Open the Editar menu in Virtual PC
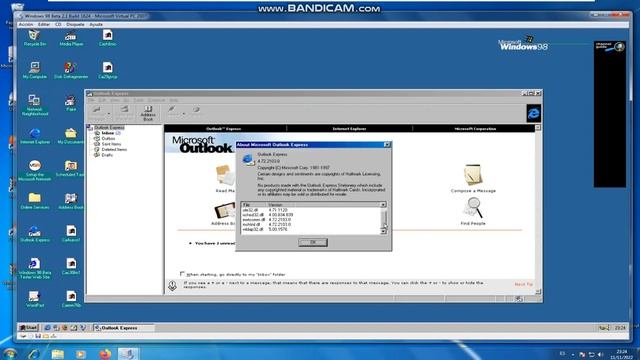The width and height of the screenshot is (640, 360). click(44, 24)
